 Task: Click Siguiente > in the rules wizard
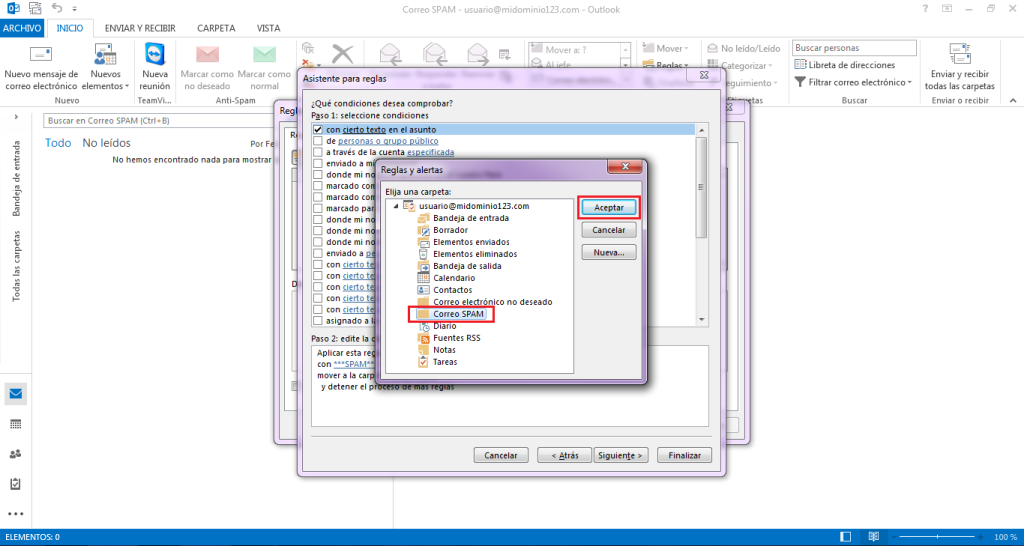tap(620, 455)
